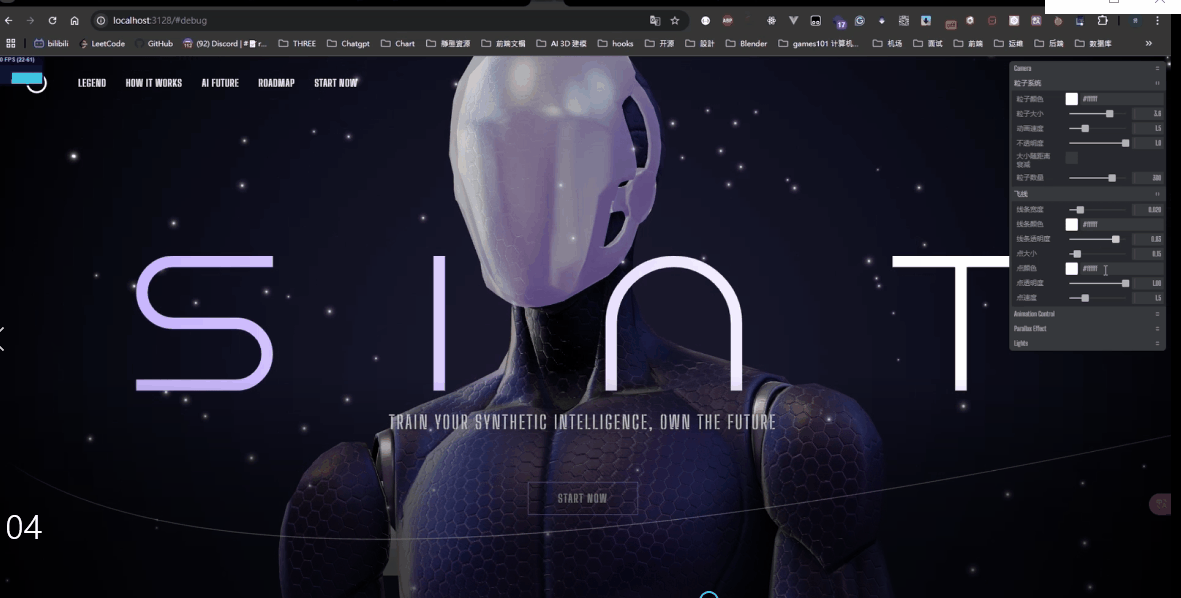The image size is (1181, 598).
Task: Open the React DevTools extension icon
Action: coord(771,20)
